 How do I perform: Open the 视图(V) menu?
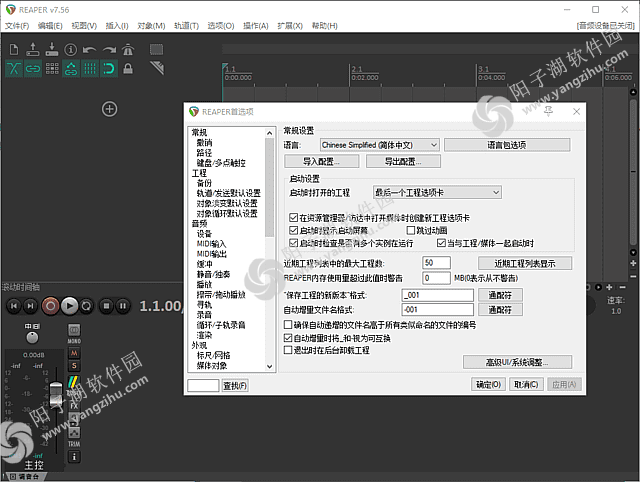point(84,26)
